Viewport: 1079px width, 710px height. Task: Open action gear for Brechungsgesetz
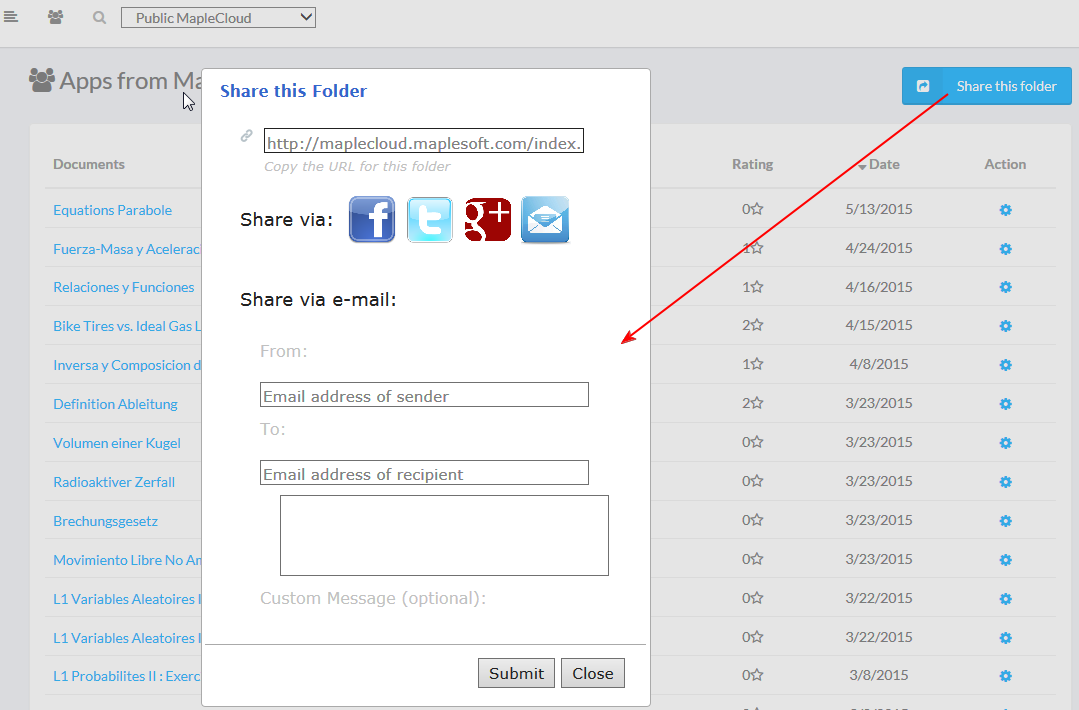pyautogui.click(x=1005, y=521)
